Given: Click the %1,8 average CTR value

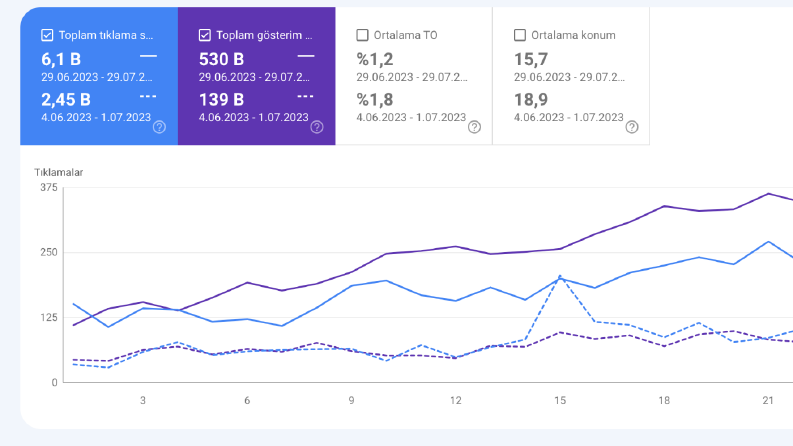Looking at the screenshot, I should [375, 100].
